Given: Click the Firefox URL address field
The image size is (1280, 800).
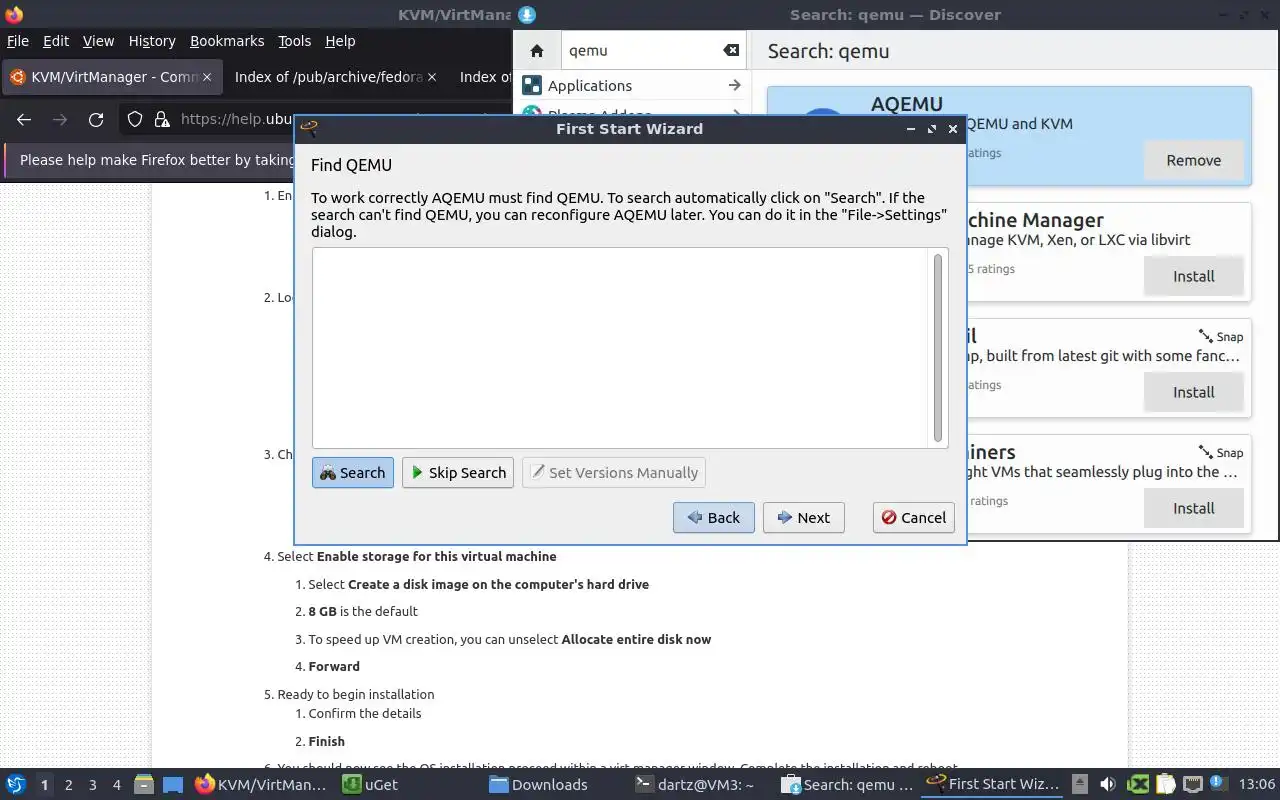Looking at the screenshot, I should (236, 120).
